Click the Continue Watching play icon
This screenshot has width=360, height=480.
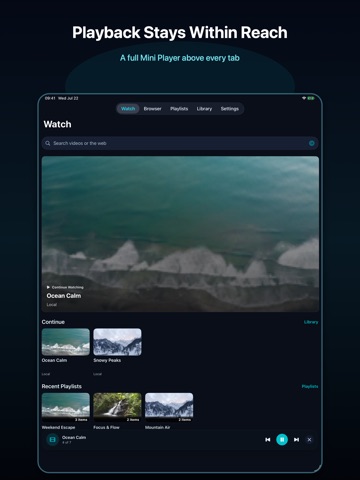pos(48,287)
